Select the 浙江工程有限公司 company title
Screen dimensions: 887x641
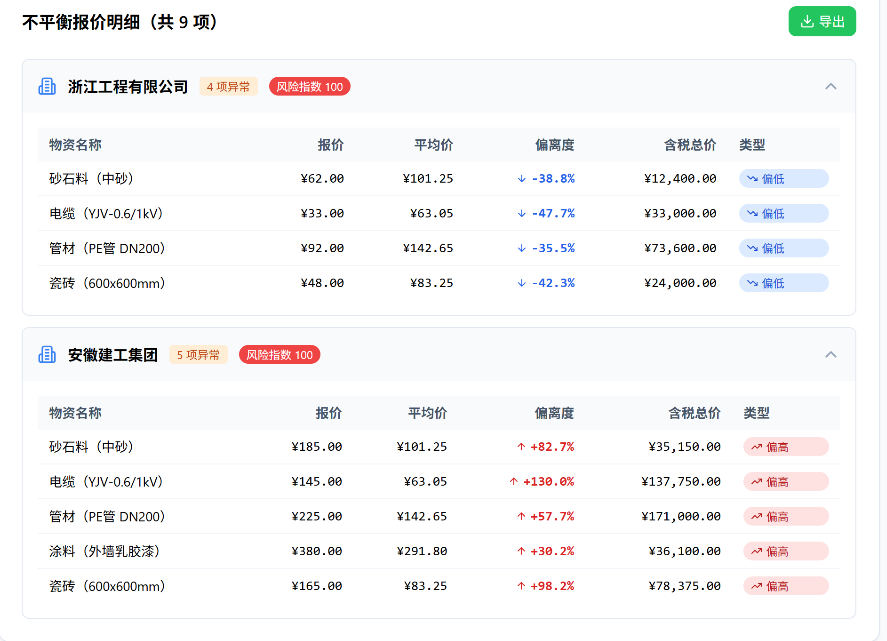128,87
